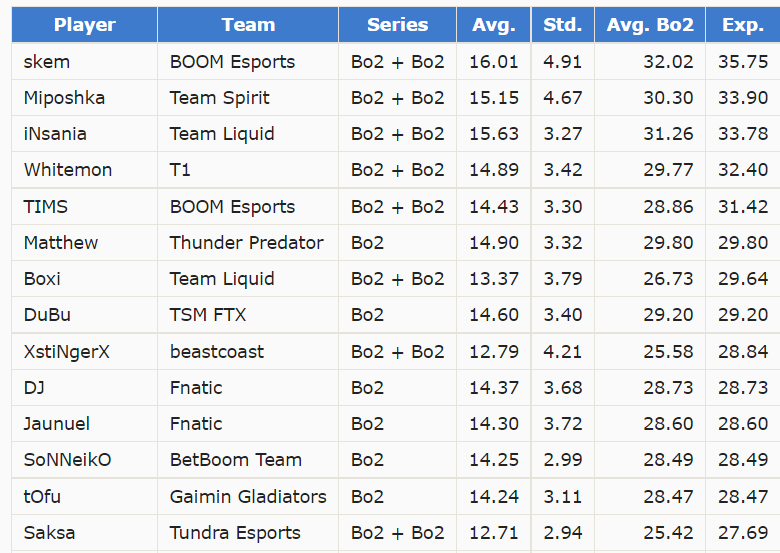Sort by Avg. Bo2 column header
The width and height of the screenshot is (780, 553).
tap(650, 25)
